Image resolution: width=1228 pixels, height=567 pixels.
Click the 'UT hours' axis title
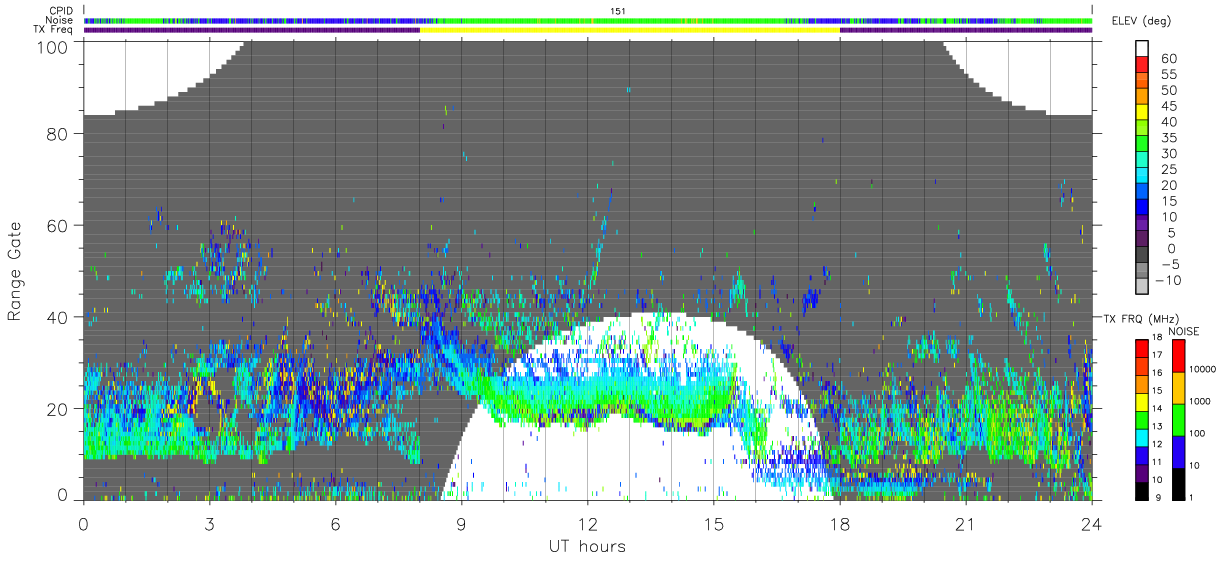tap(587, 547)
